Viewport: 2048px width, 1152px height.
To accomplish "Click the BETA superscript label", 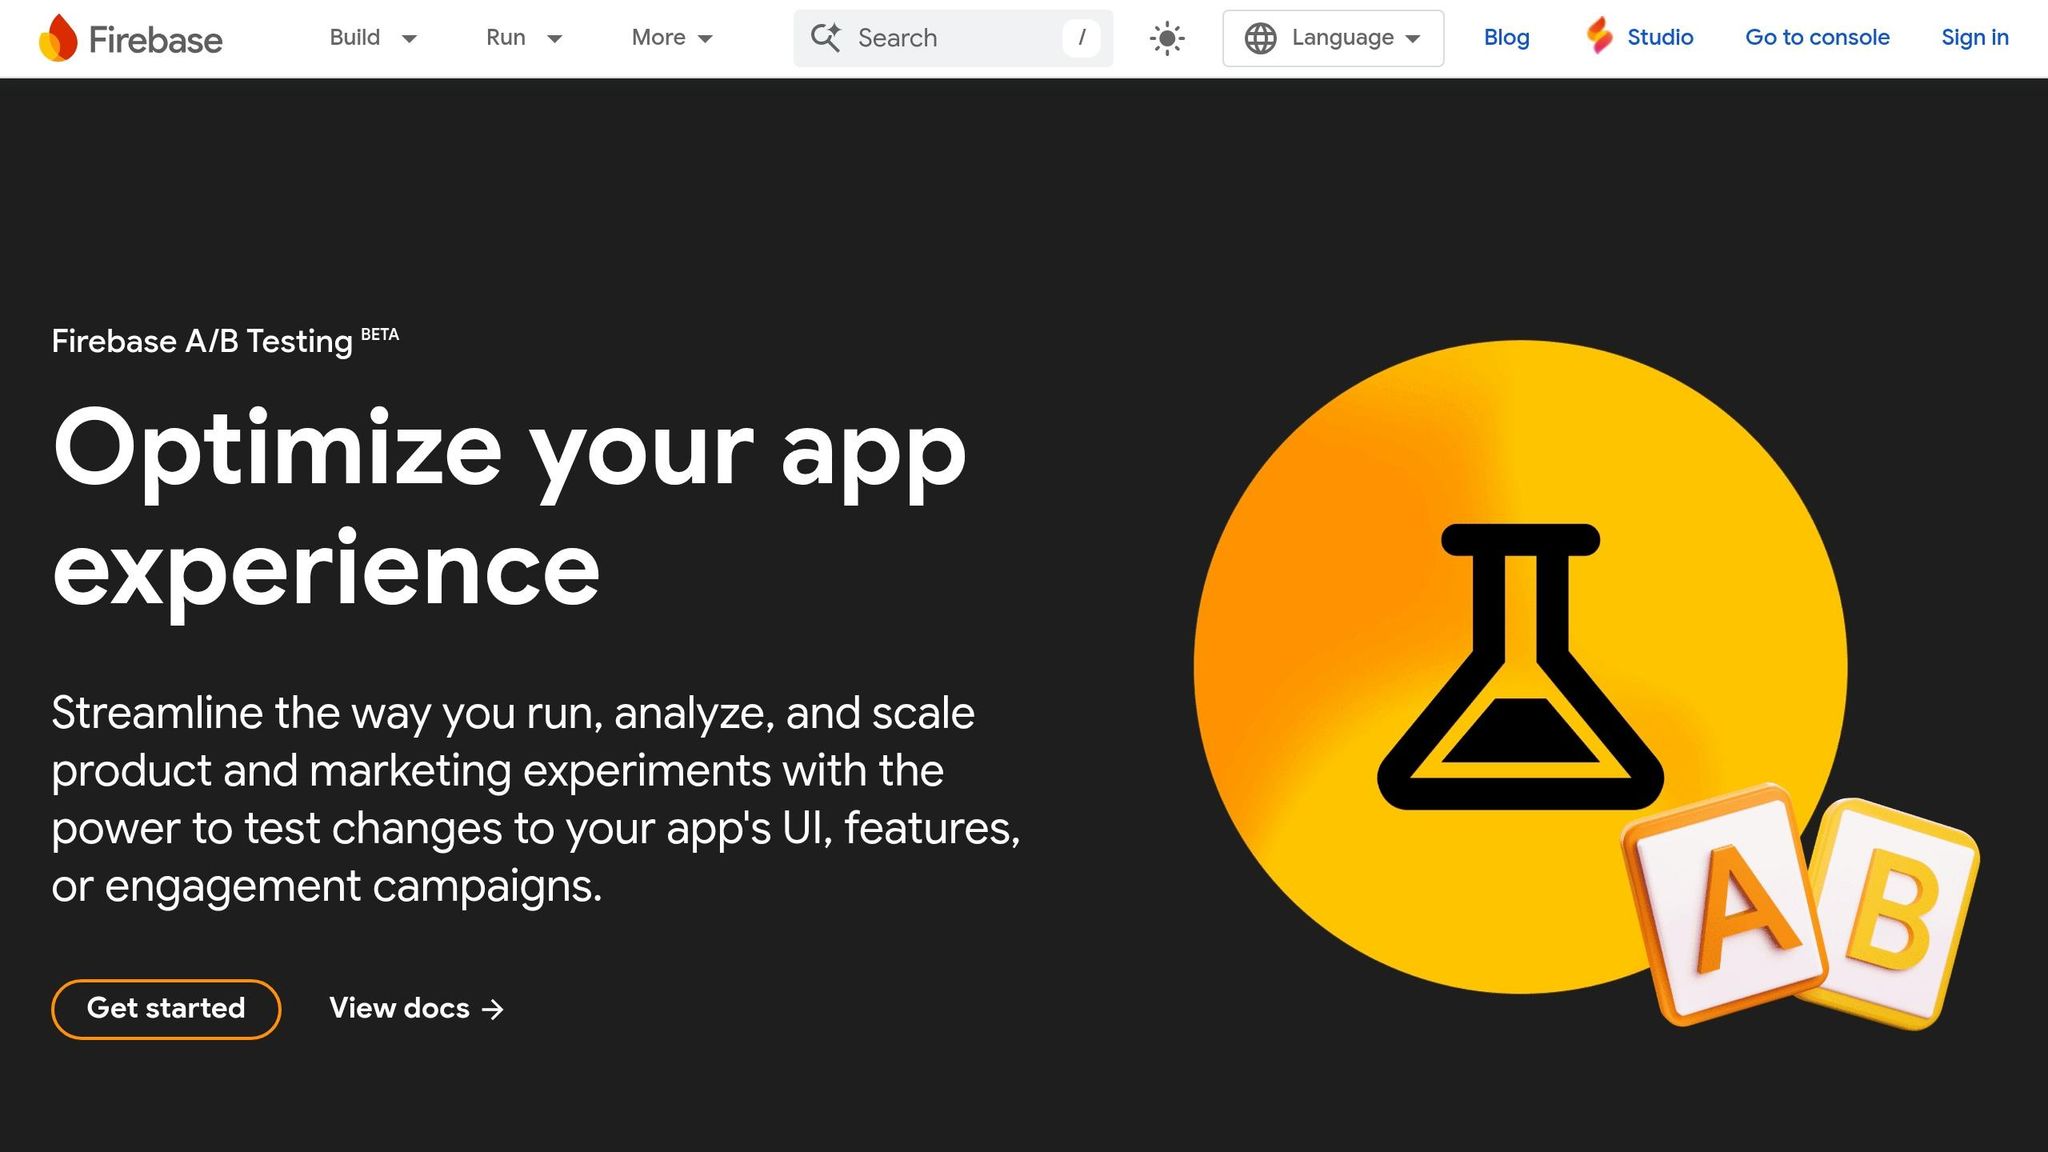I will pyautogui.click(x=380, y=334).
